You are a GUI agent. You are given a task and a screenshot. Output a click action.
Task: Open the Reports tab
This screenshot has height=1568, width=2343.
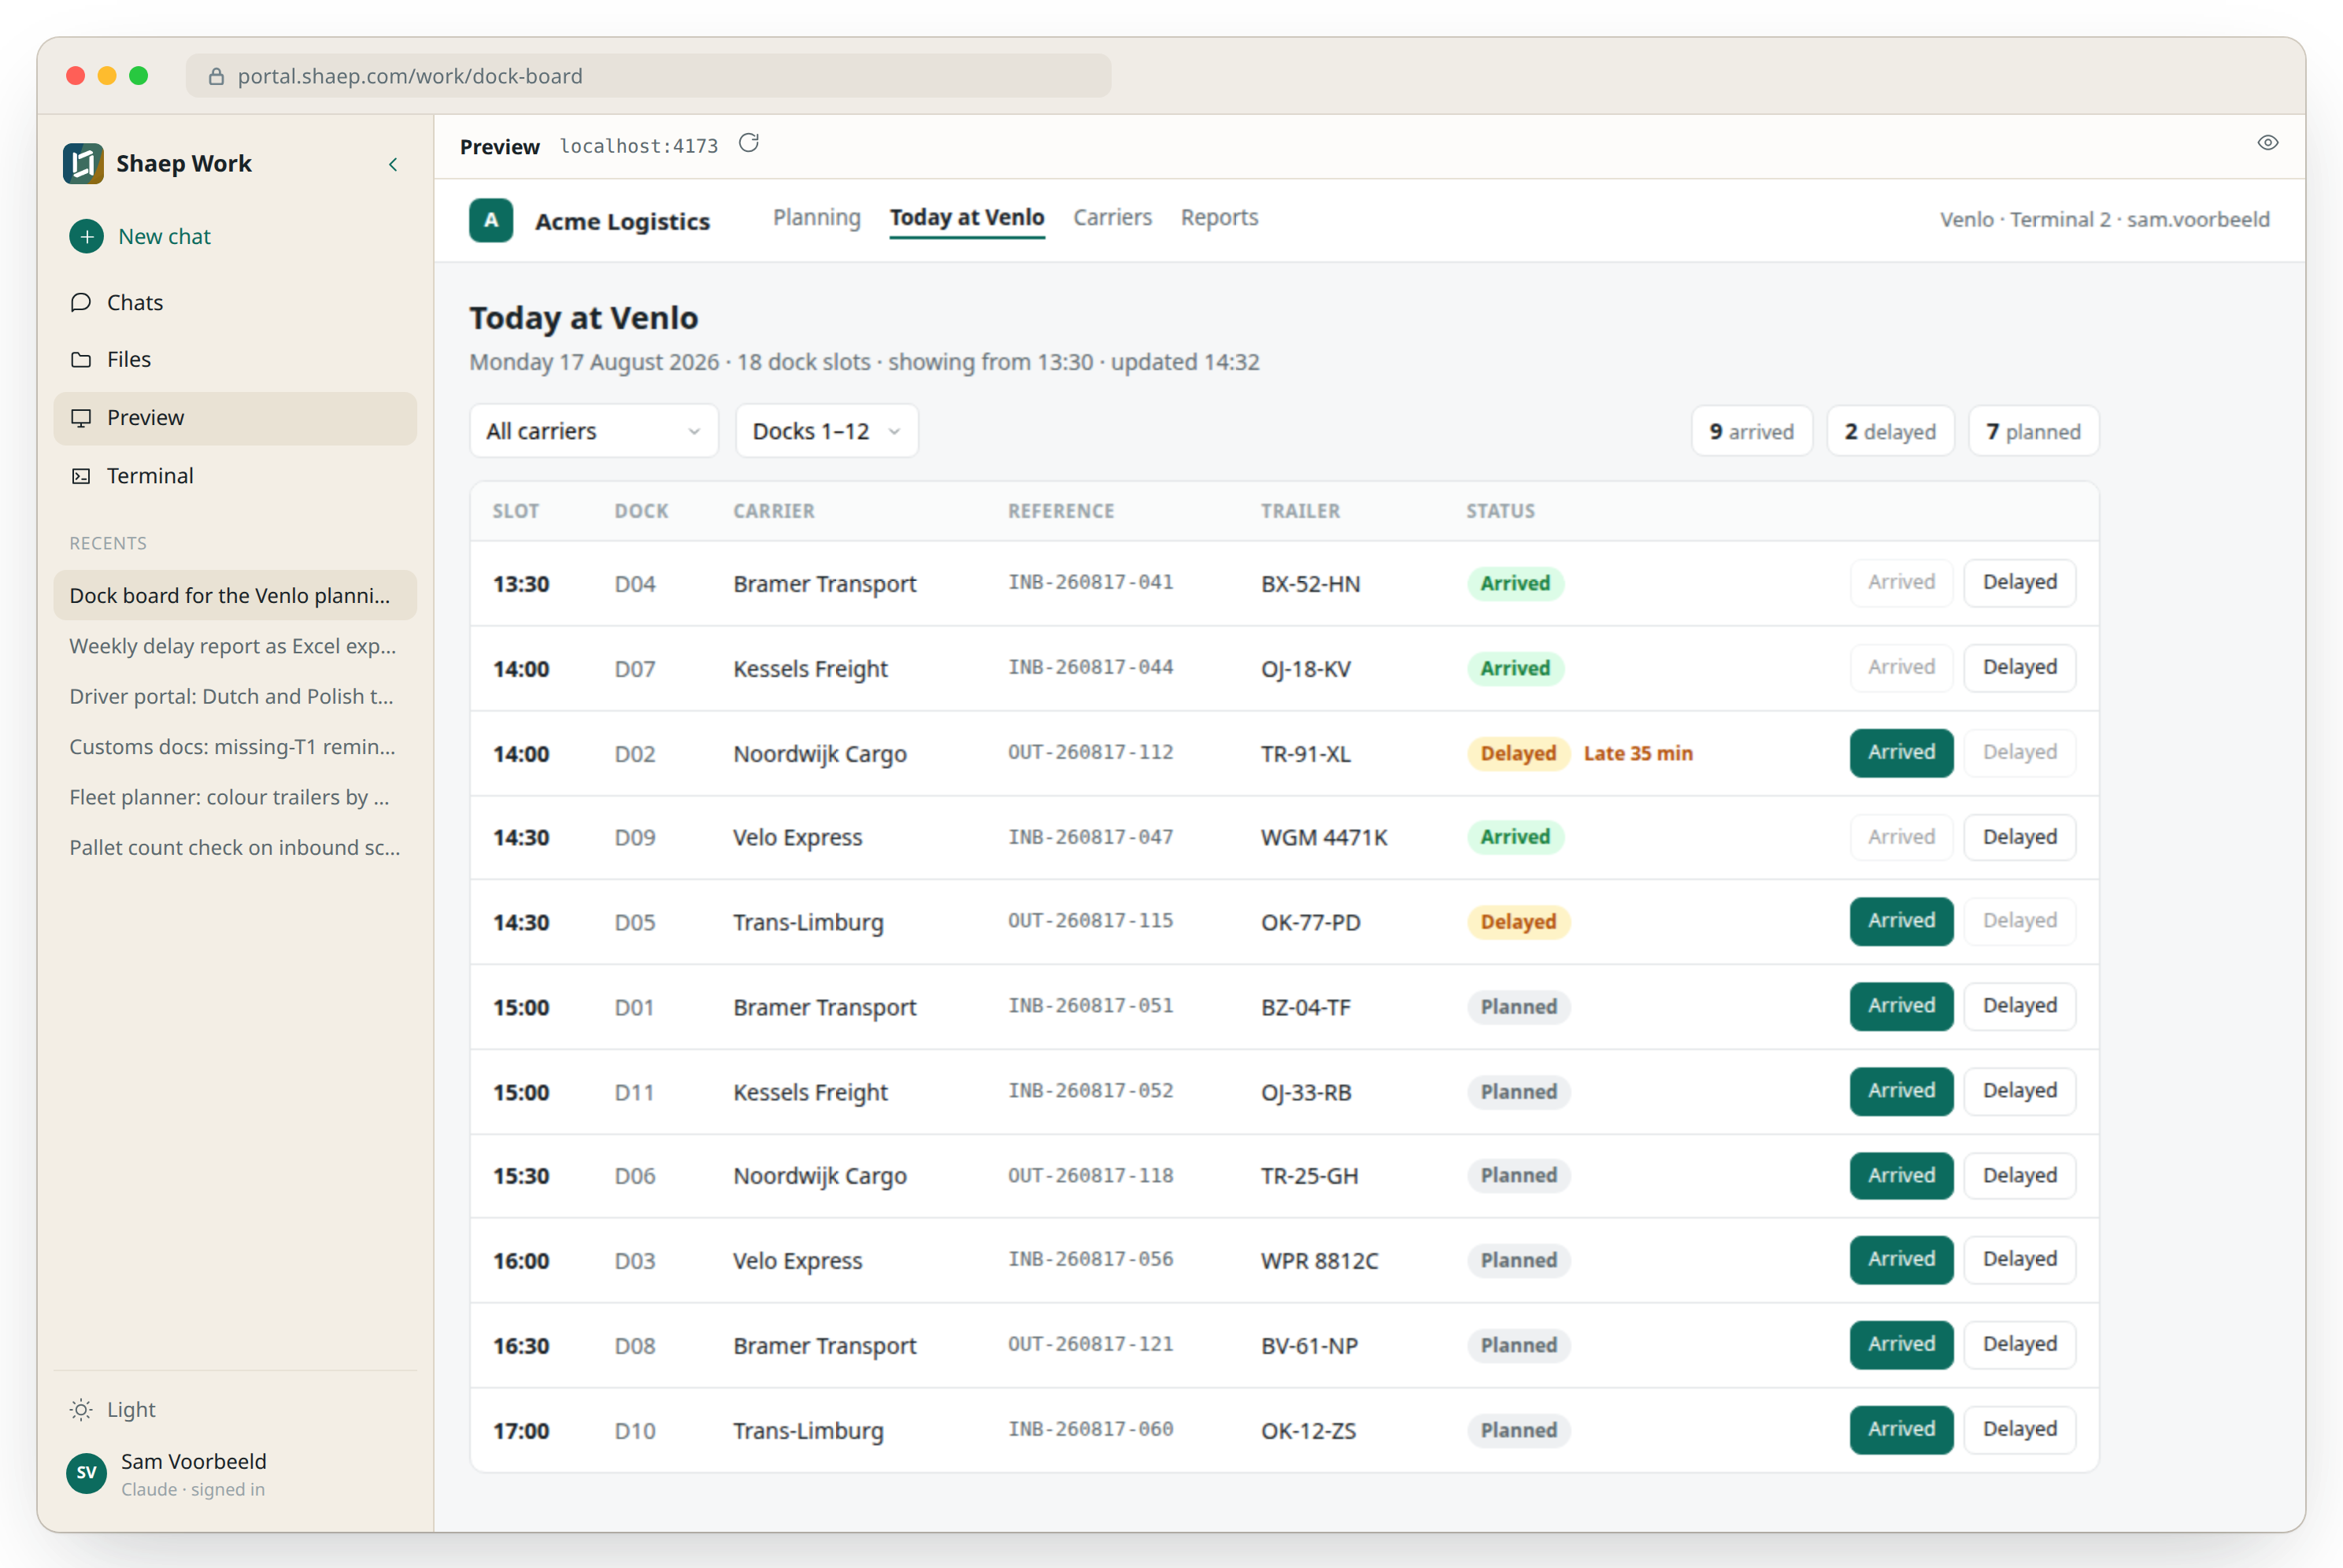pos(1219,217)
